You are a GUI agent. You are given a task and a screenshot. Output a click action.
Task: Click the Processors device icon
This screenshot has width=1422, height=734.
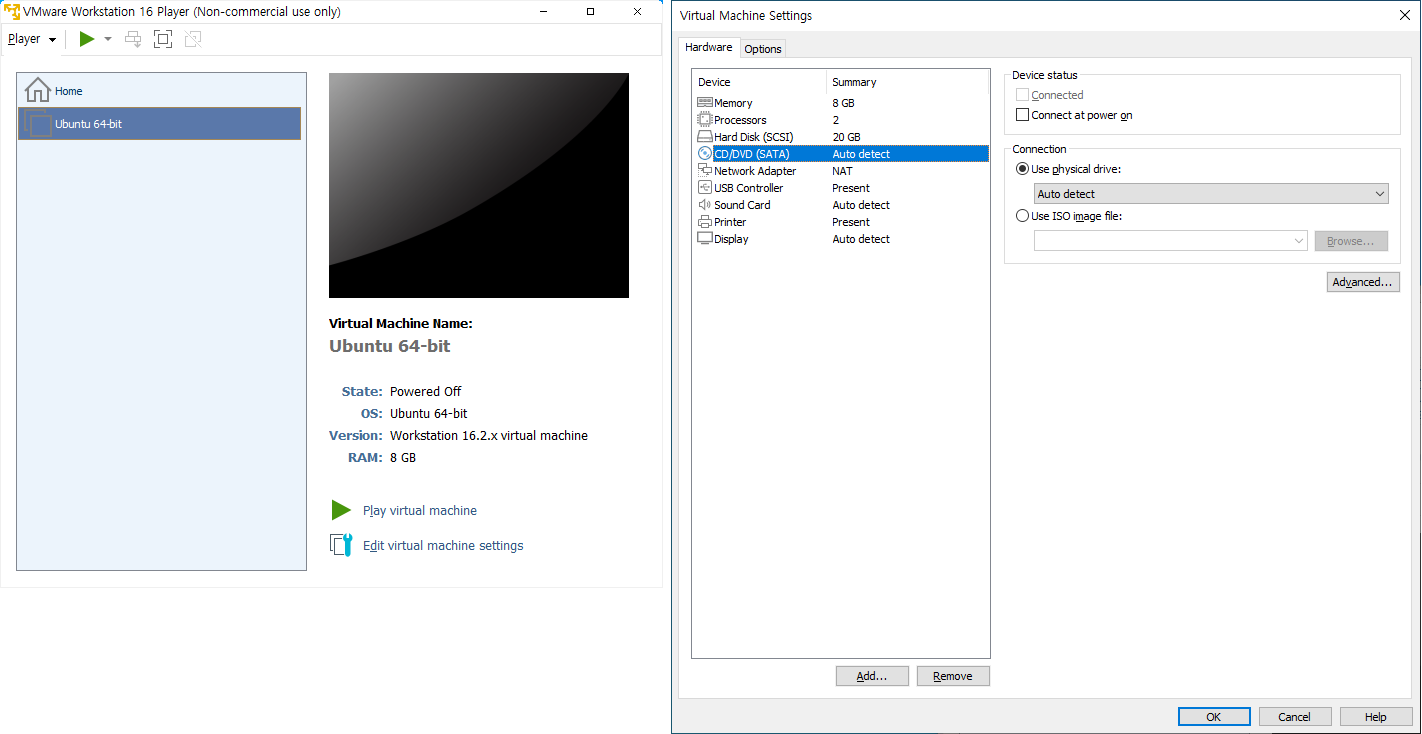point(705,120)
